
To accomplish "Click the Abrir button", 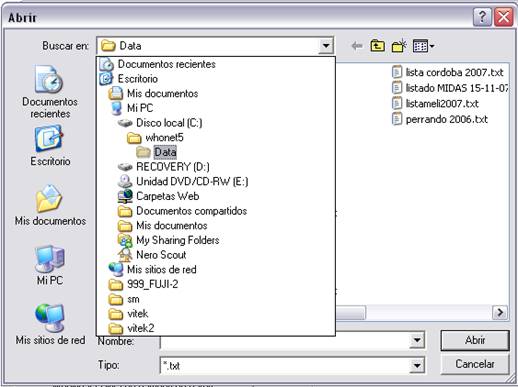I will tap(475, 340).
